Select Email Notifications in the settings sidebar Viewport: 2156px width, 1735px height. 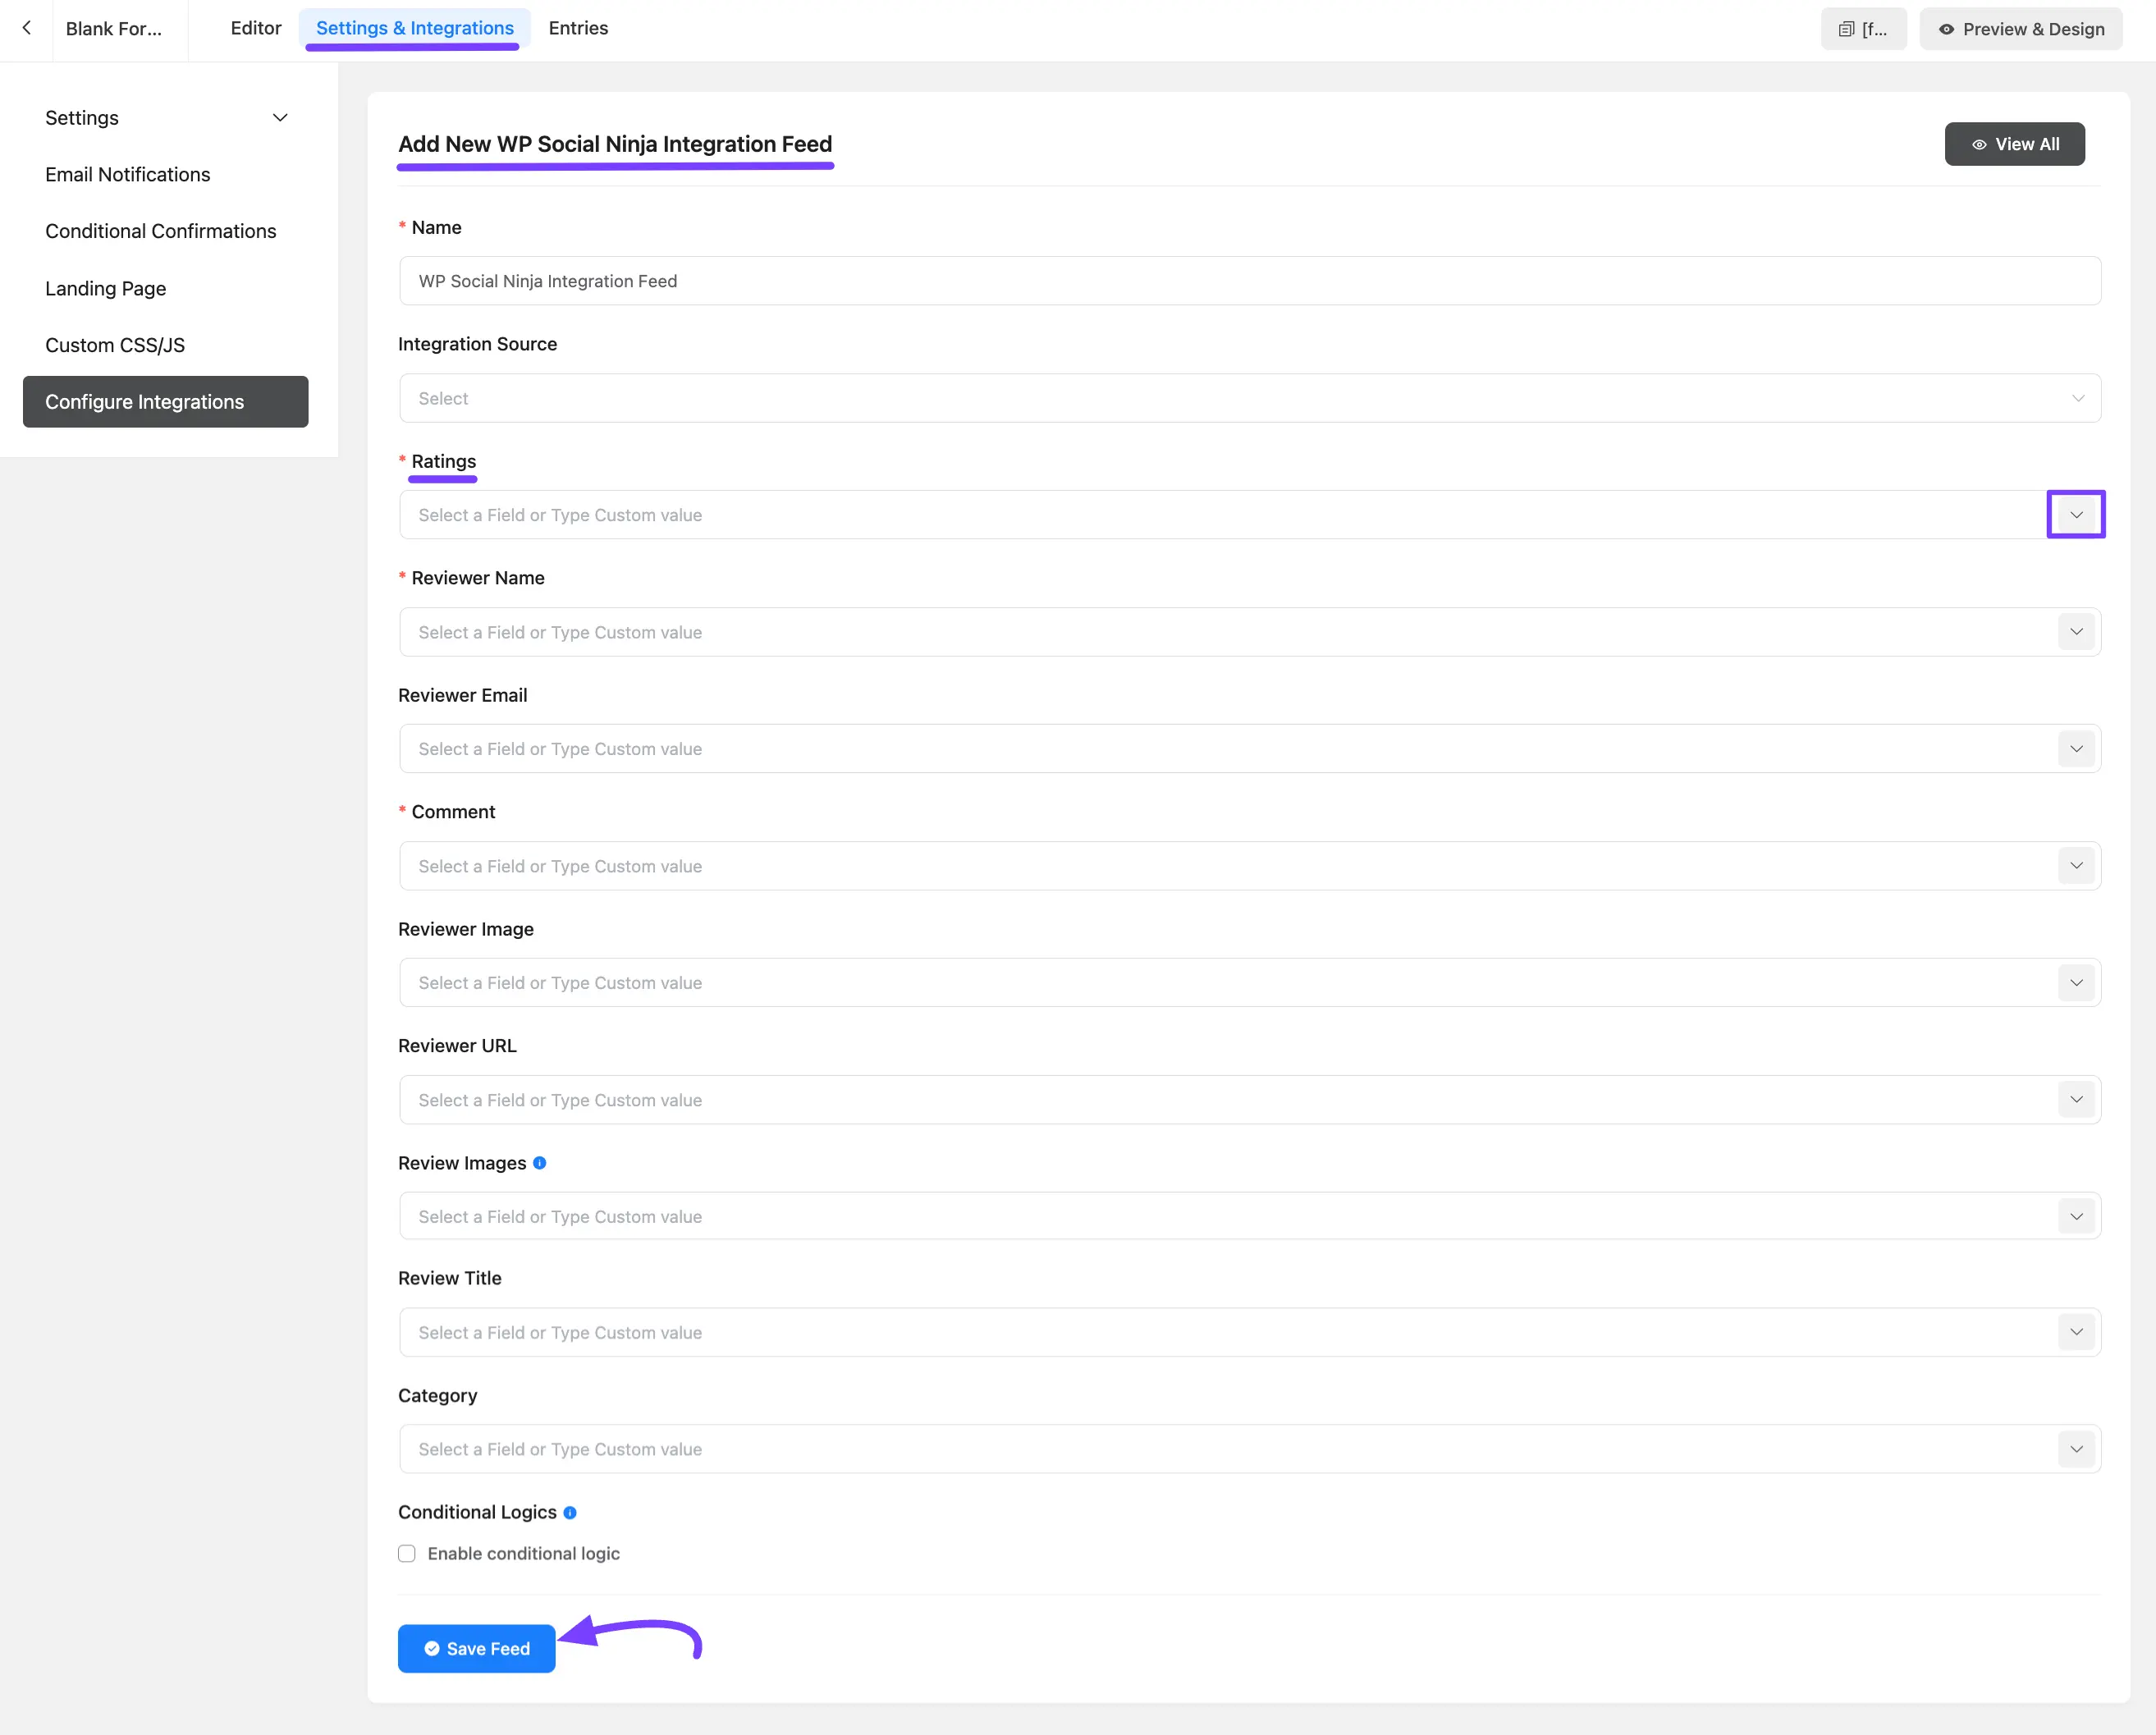127,174
